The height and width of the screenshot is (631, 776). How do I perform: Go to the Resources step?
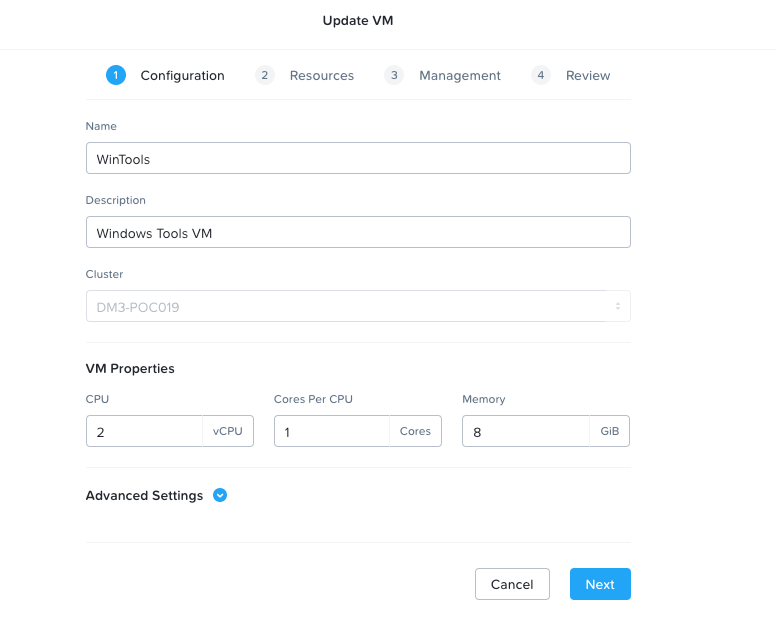pyautogui.click(x=321, y=75)
